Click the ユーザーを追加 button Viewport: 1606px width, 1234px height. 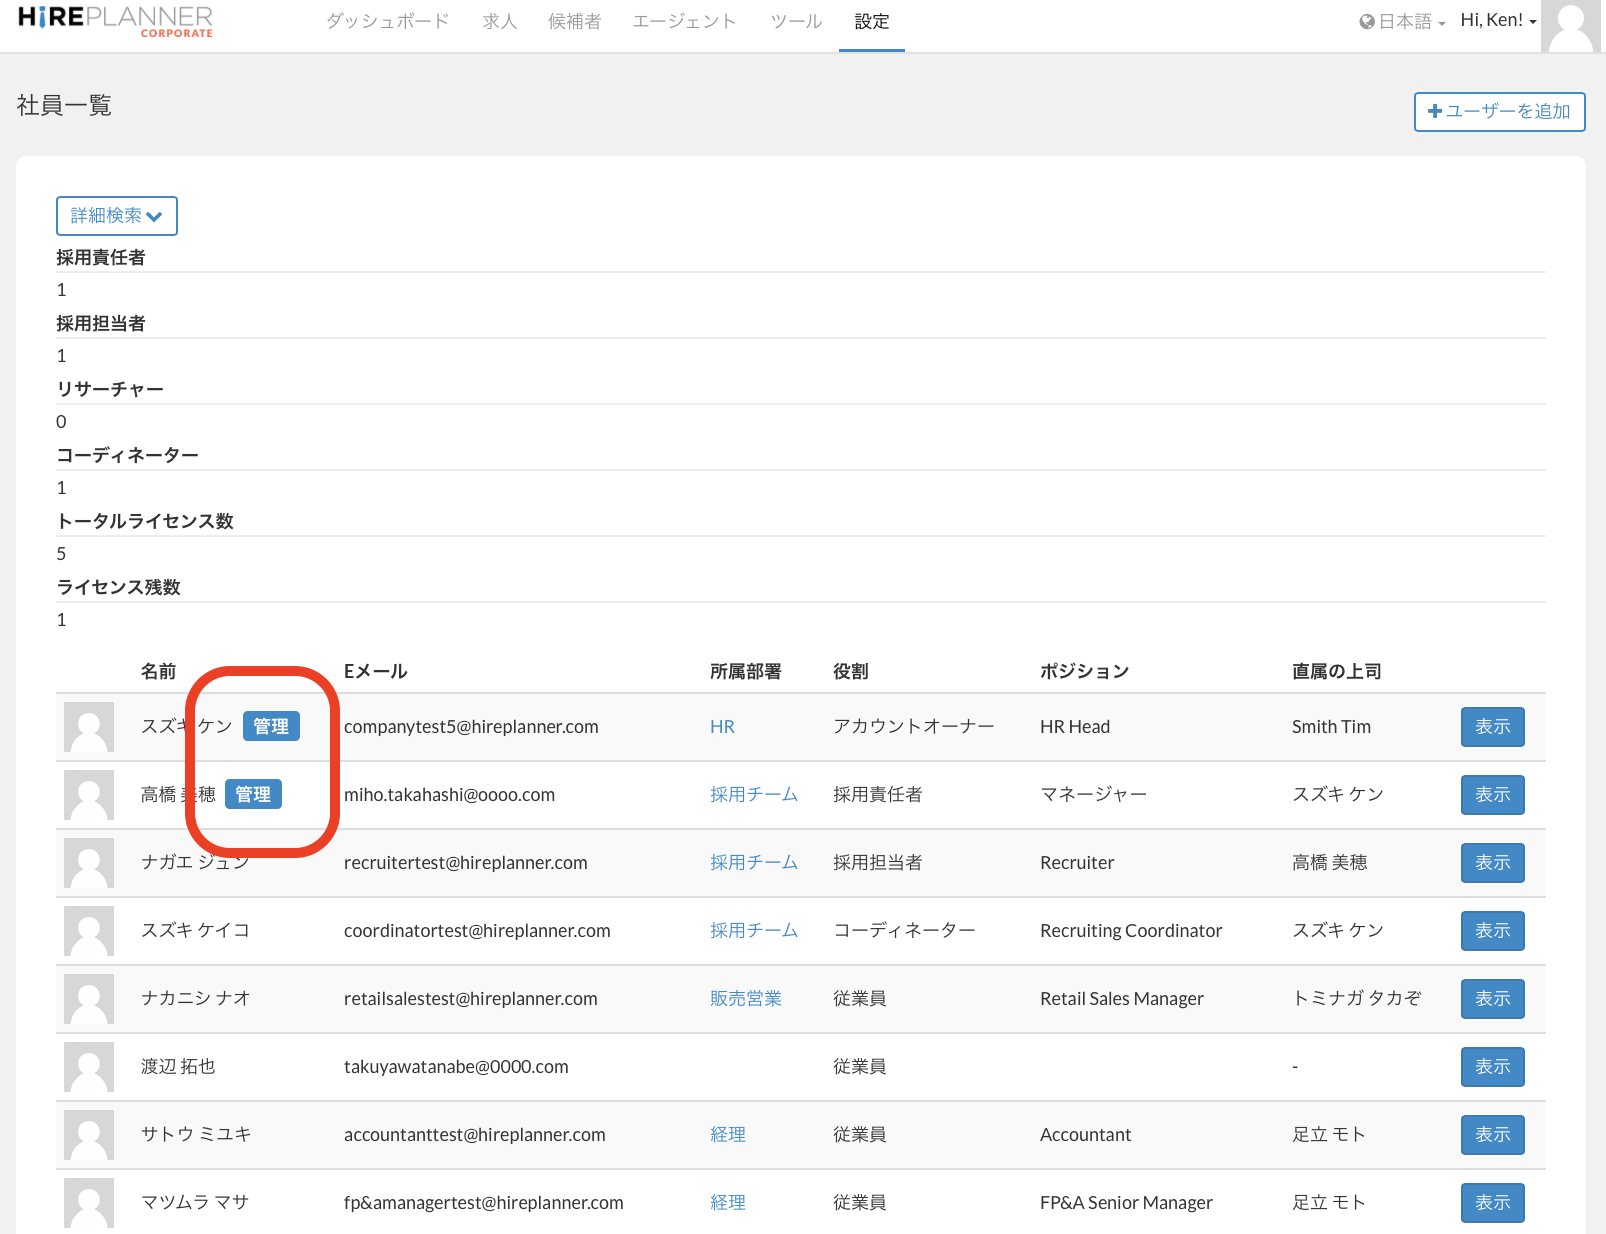pos(1499,111)
